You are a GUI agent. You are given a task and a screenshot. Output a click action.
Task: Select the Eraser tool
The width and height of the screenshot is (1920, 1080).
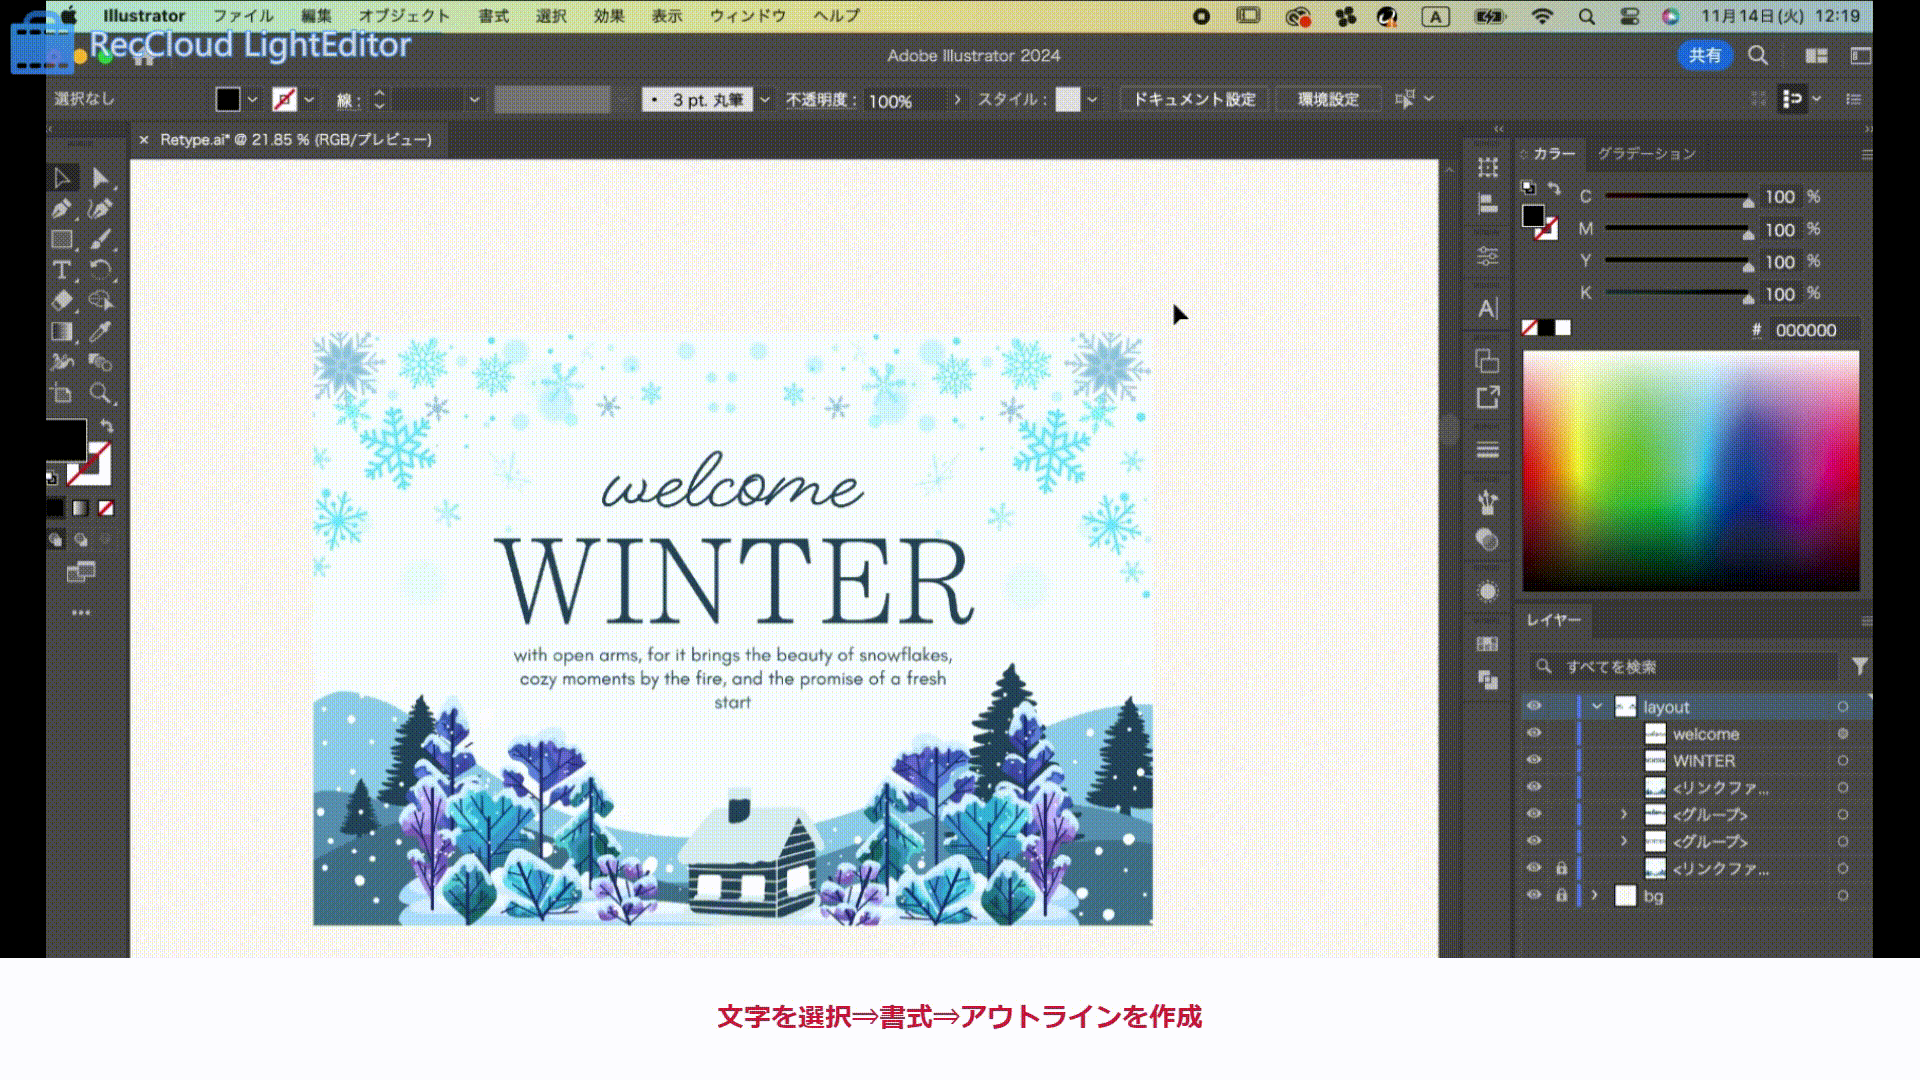[x=61, y=301]
